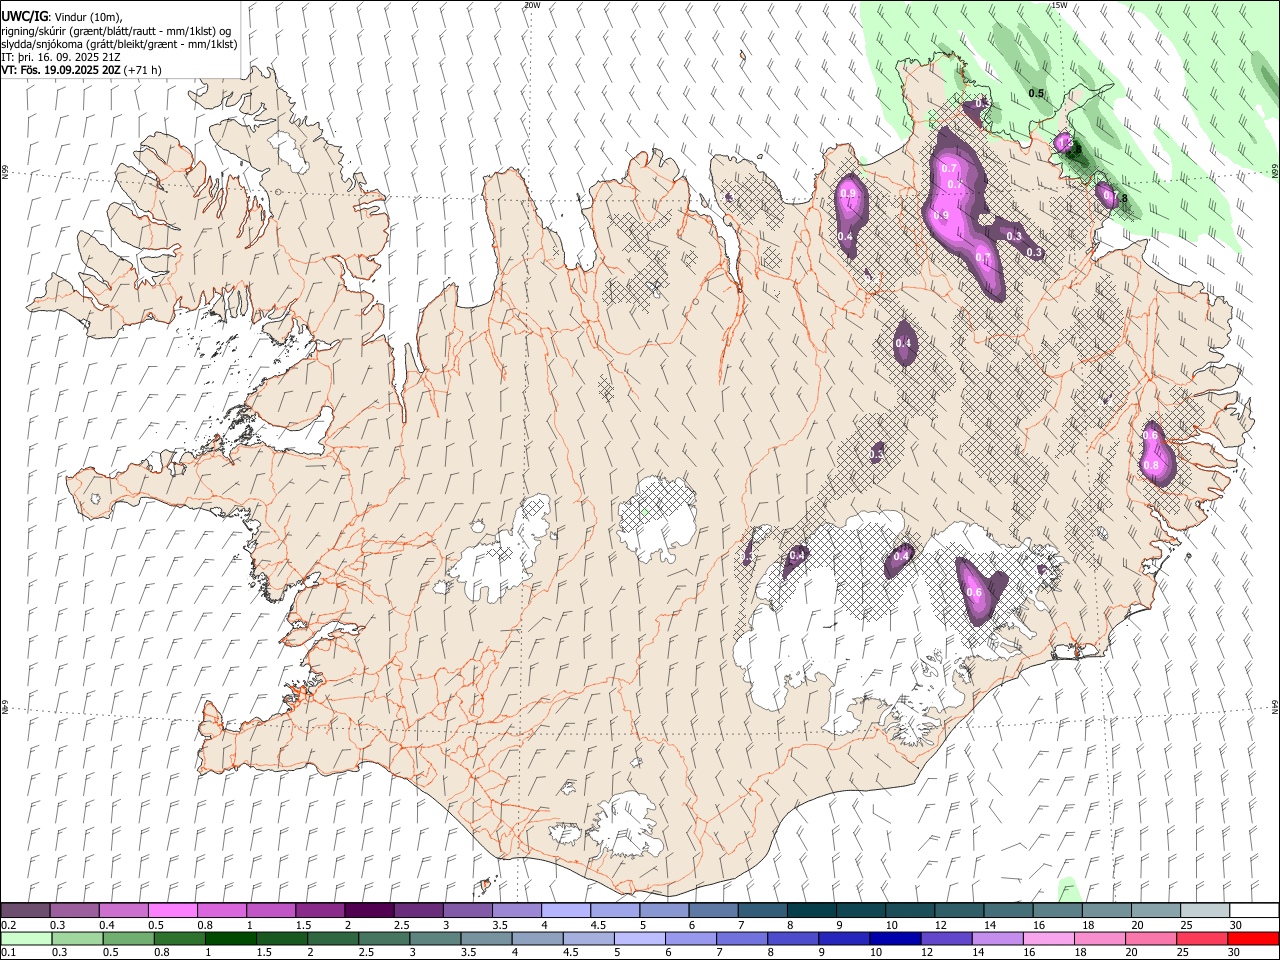Click the 'rigning/skúrir (grænt/blátt/rautt - mm/1klst) og' line
This screenshot has width=1280, height=960.
point(117,31)
